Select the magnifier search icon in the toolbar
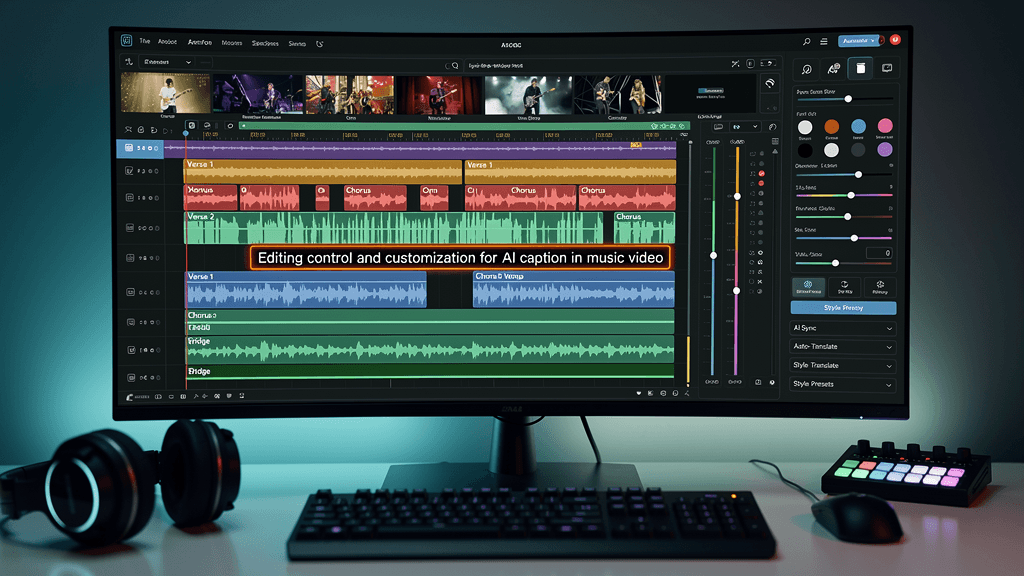Image resolution: width=1024 pixels, height=576 pixels. click(x=455, y=64)
